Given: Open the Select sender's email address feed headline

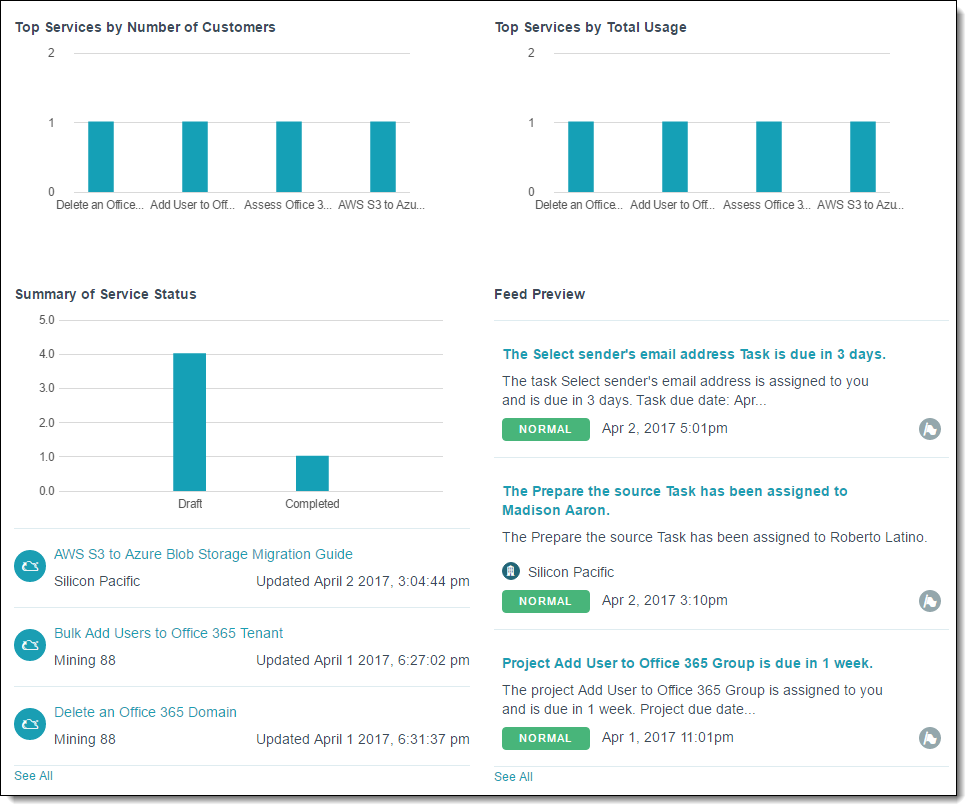Looking at the screenshot, I should (694, 354).
